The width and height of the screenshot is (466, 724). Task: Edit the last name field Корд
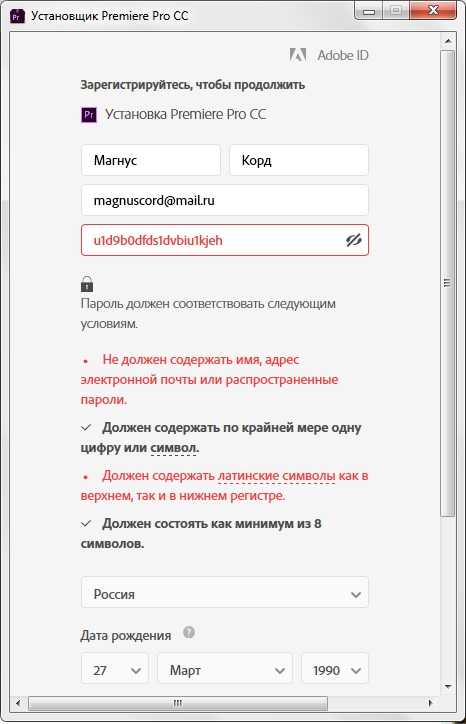click(x=299, y=160)
